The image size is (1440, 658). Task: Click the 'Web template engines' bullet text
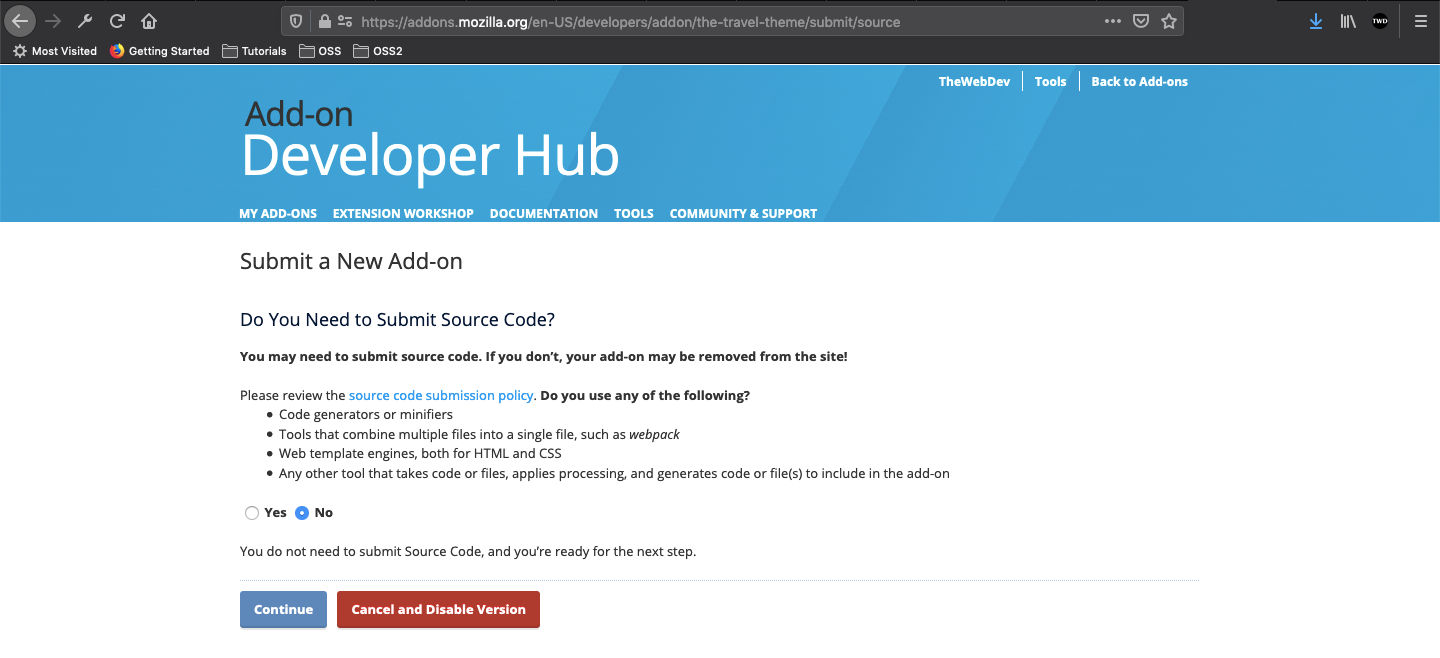pyautogui.click(x=420, y=454)
